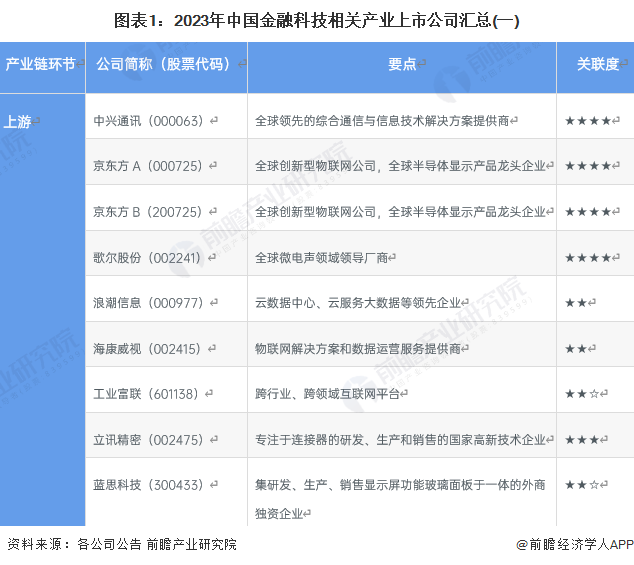Screen dimensions: 634x565
Task: Click the star rating for 中兴通讯
Action: pos(588,121)
